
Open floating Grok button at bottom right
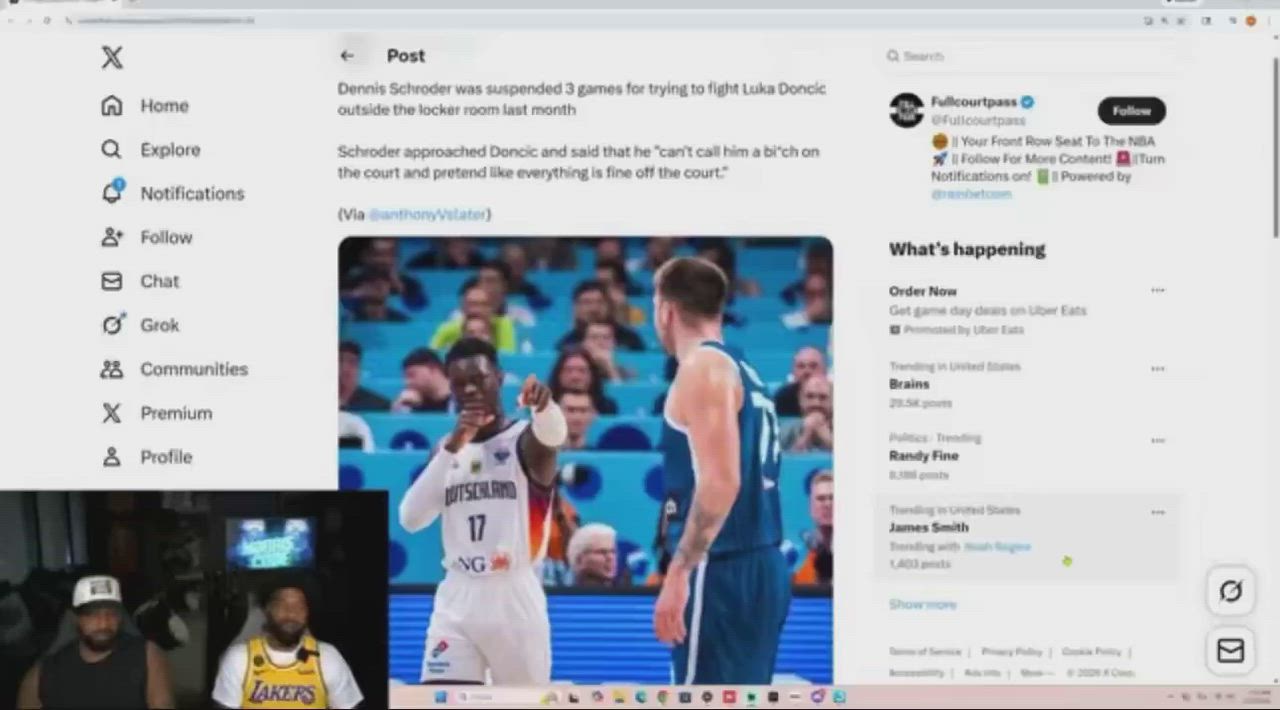1230,592
